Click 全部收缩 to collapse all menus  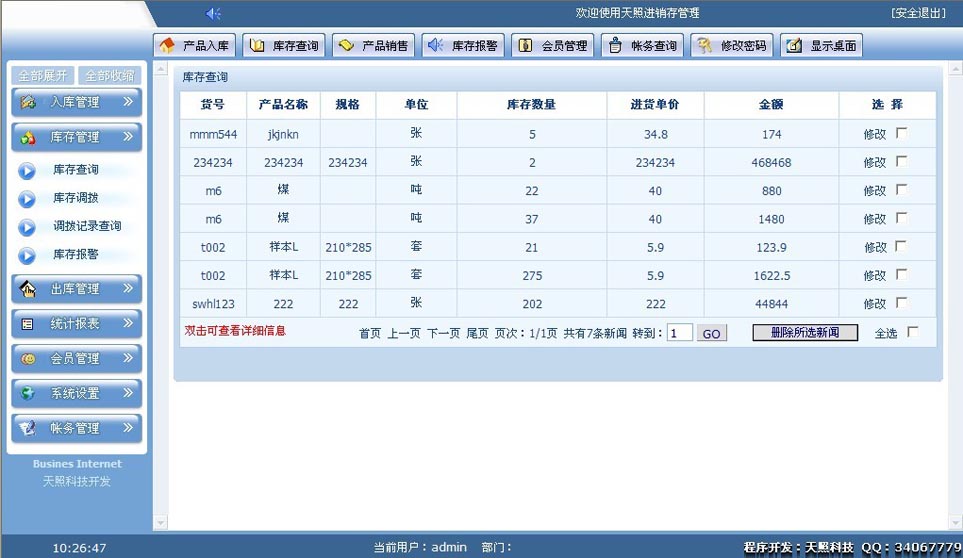click(x=109, y=76)
